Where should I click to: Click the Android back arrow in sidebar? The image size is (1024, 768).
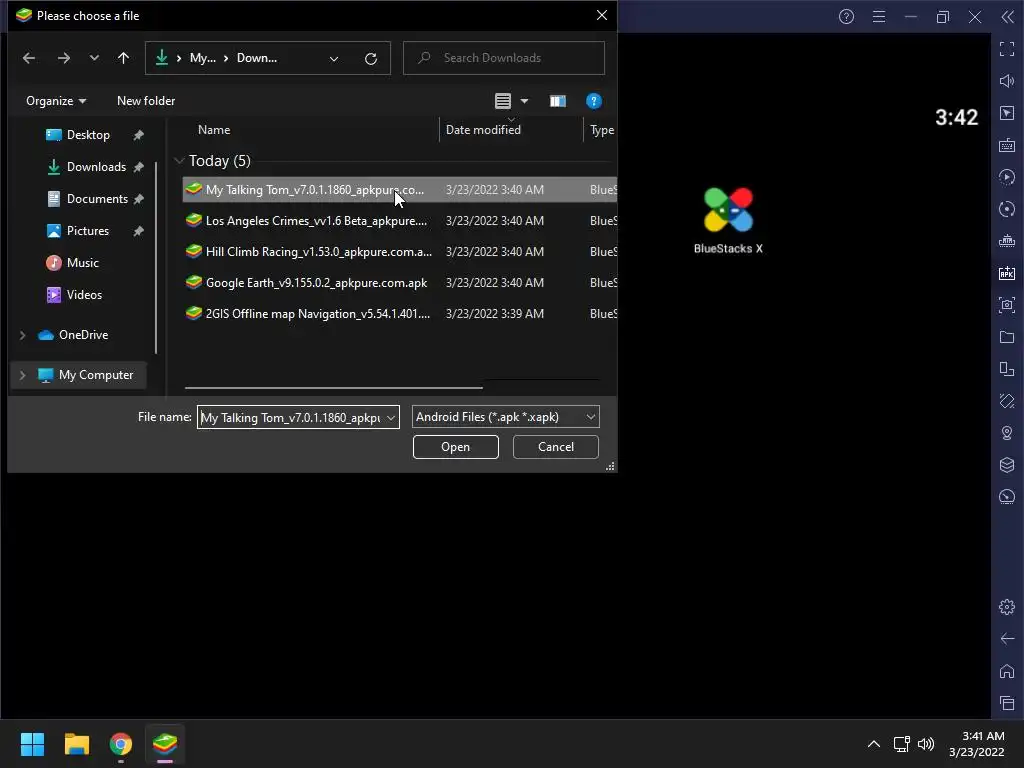pyautogui.click(x=1006, y=639)
